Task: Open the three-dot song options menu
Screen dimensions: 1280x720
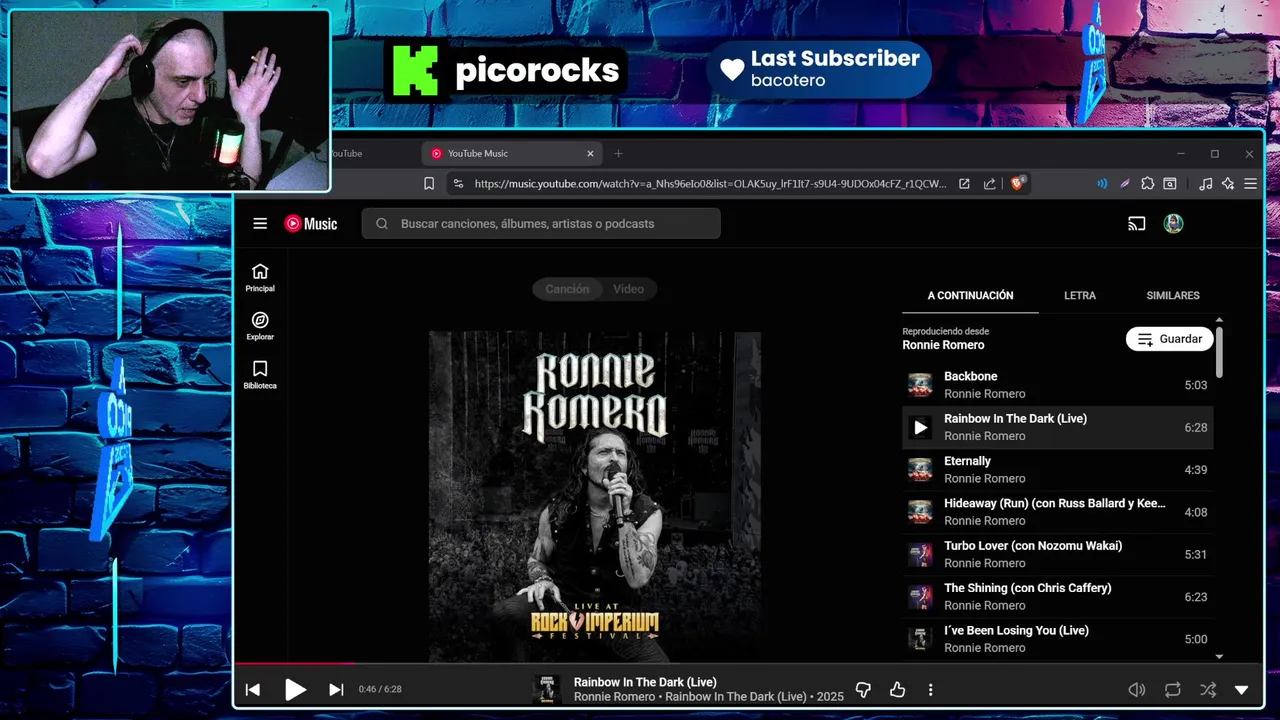Action: click(930, 689)
